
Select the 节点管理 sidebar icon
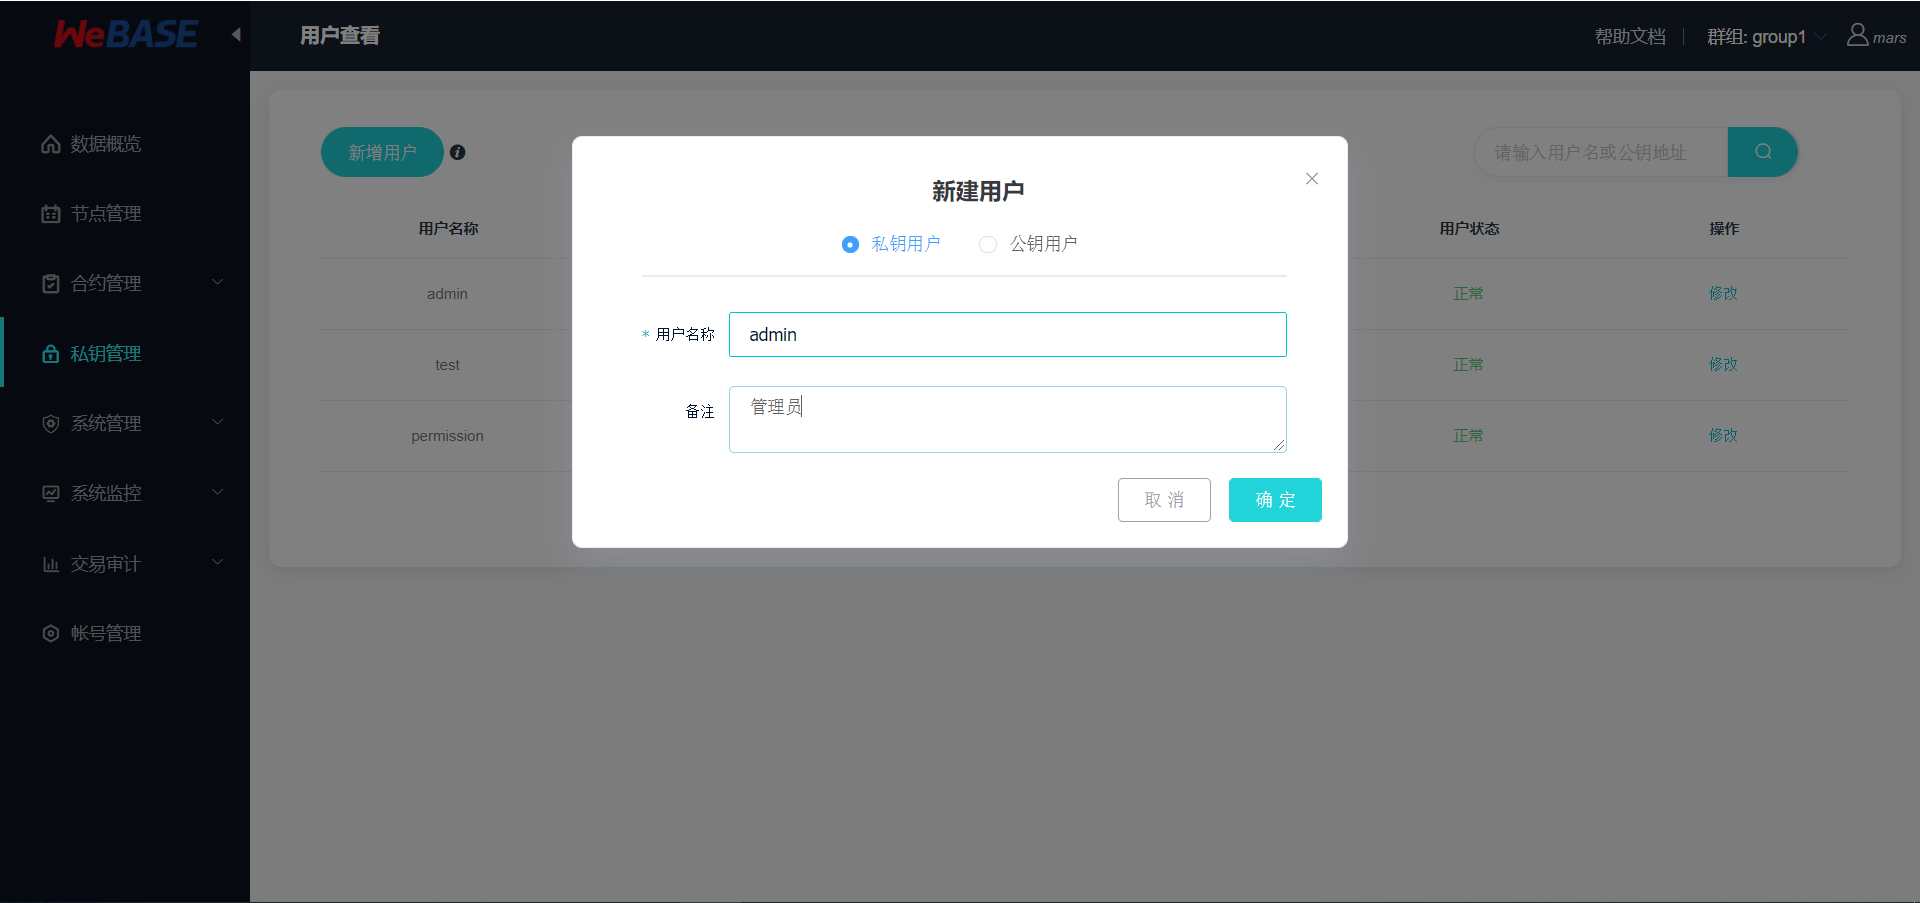point(51,213)
